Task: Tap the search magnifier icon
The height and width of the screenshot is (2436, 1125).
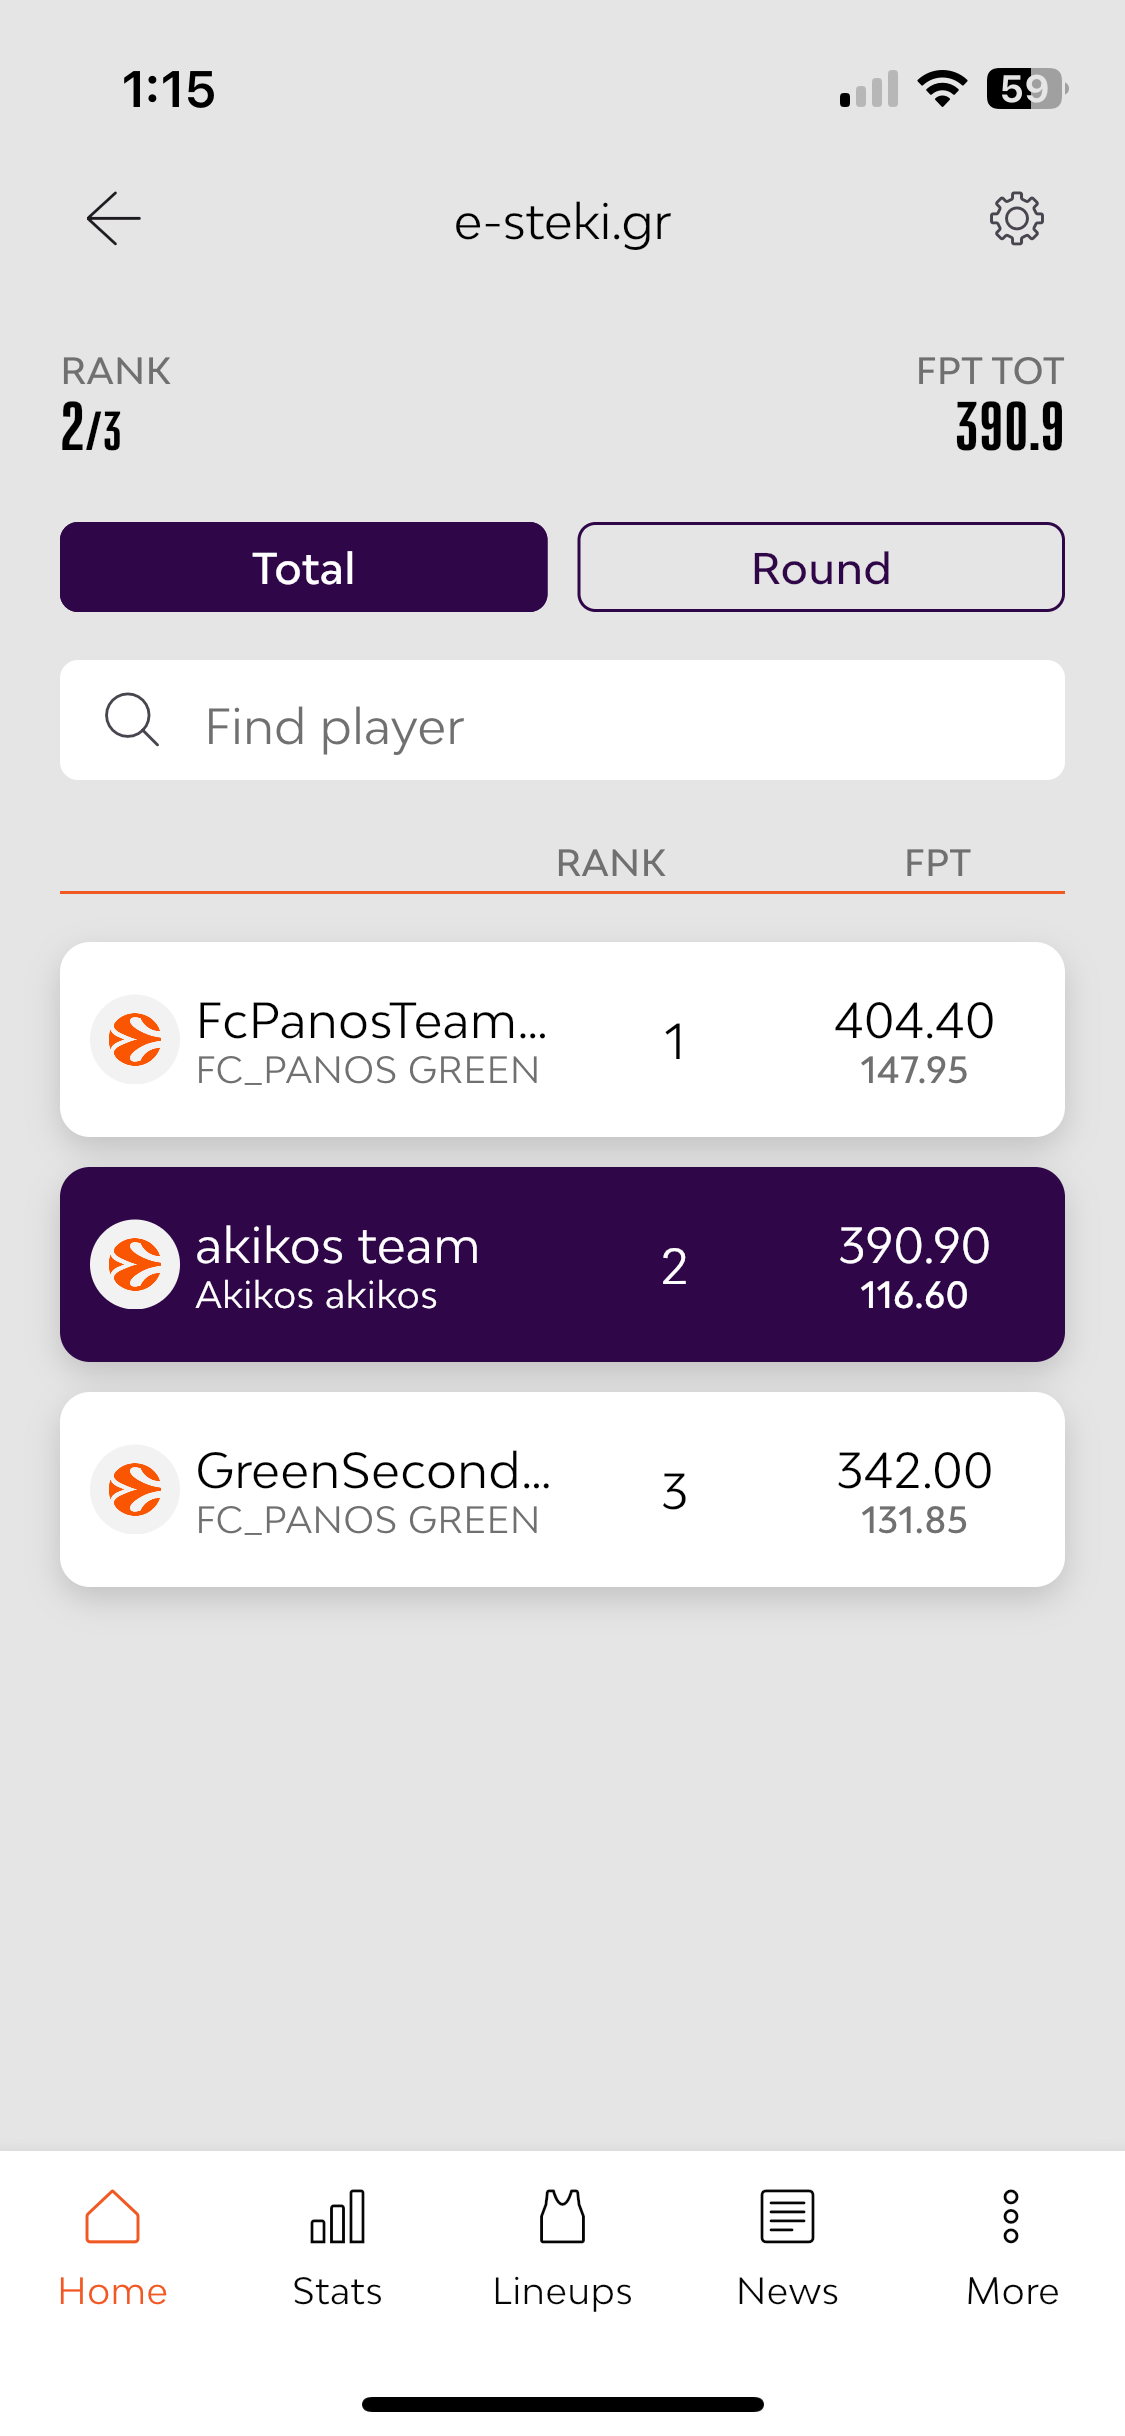Action: (132, 720)
